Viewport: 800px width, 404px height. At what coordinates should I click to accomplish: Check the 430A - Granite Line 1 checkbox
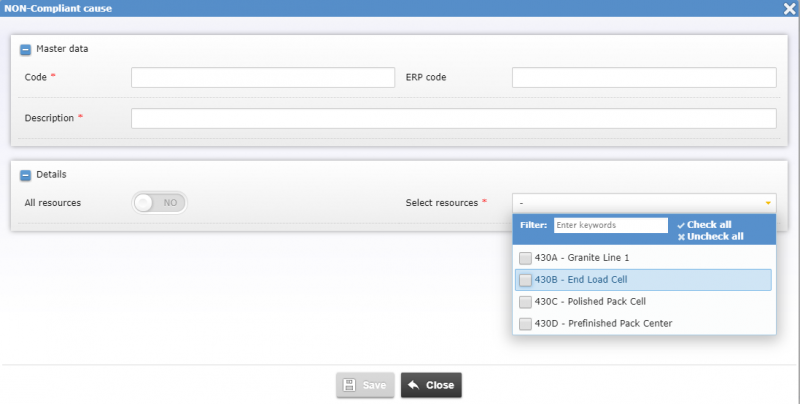pyautogui.click(x=526, y=258)
